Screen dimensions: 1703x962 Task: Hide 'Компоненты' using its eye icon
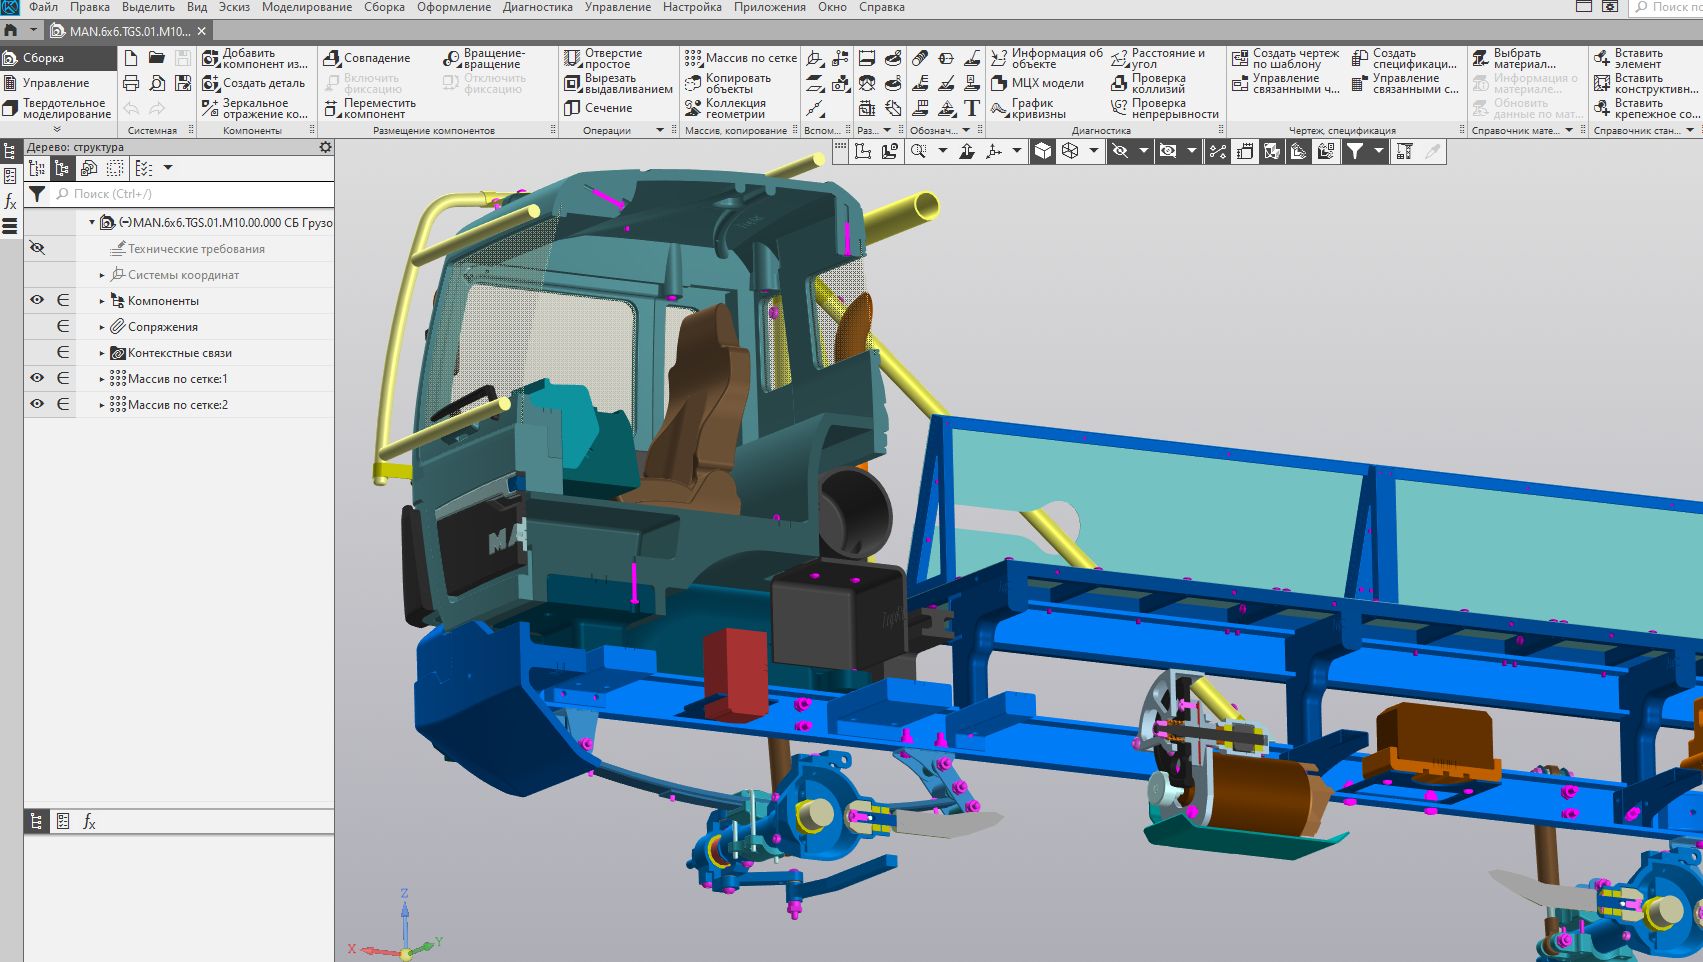37,300
